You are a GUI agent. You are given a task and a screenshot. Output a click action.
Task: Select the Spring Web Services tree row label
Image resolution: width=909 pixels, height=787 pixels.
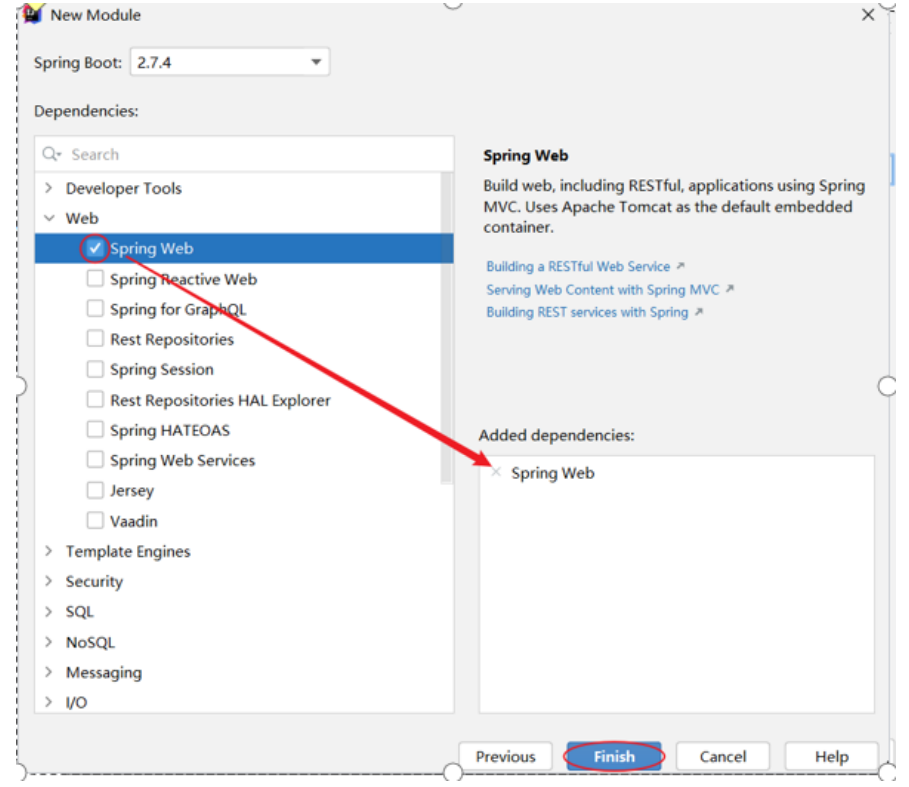[183, 460]
